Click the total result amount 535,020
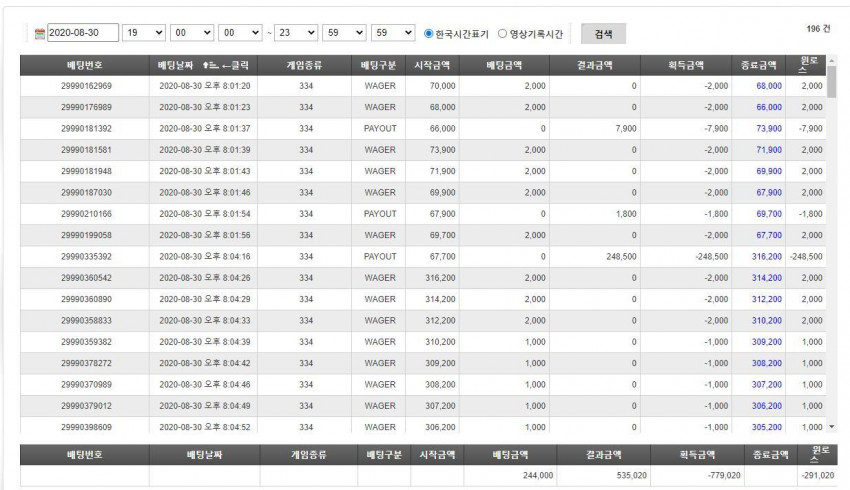 coord(632,475)
